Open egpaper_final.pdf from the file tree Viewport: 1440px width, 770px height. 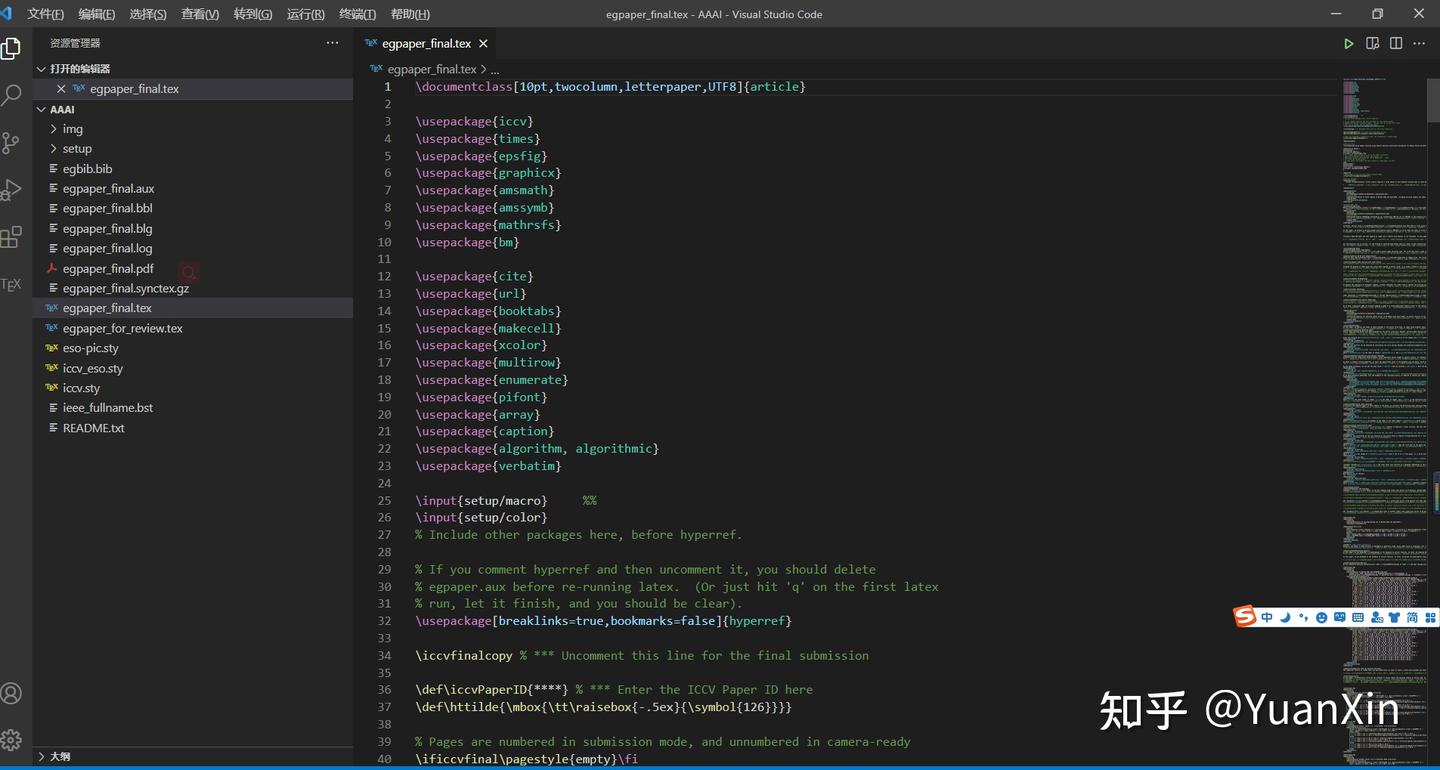[x=108, y=268]
